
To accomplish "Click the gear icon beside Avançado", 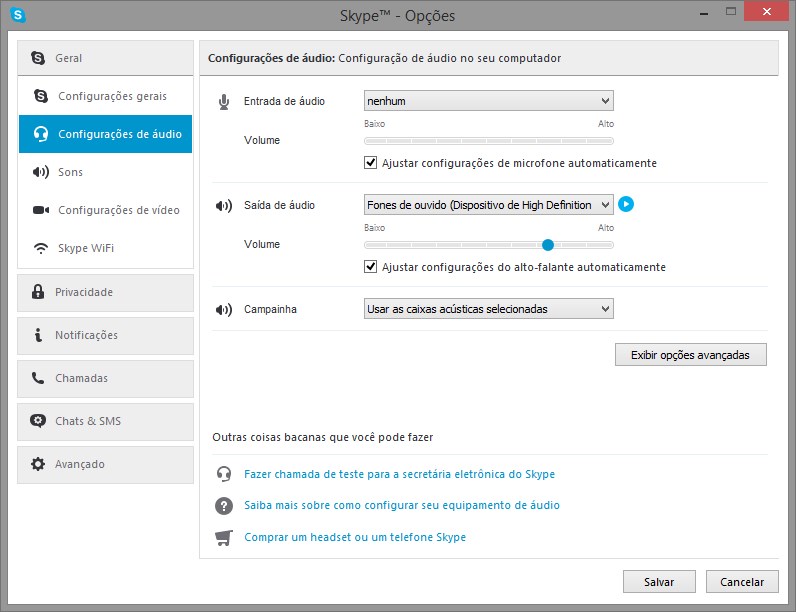I will point(38,464).
